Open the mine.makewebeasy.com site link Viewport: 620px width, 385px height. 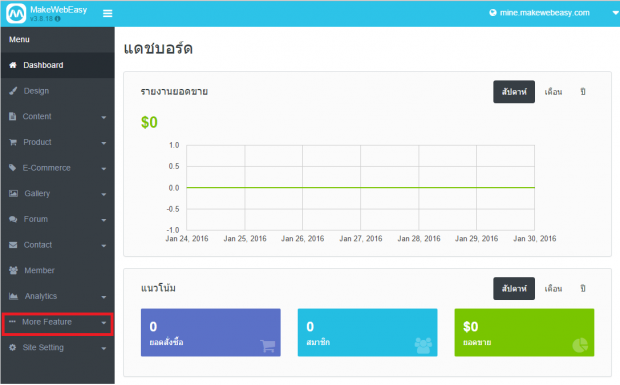pos(544,13)
